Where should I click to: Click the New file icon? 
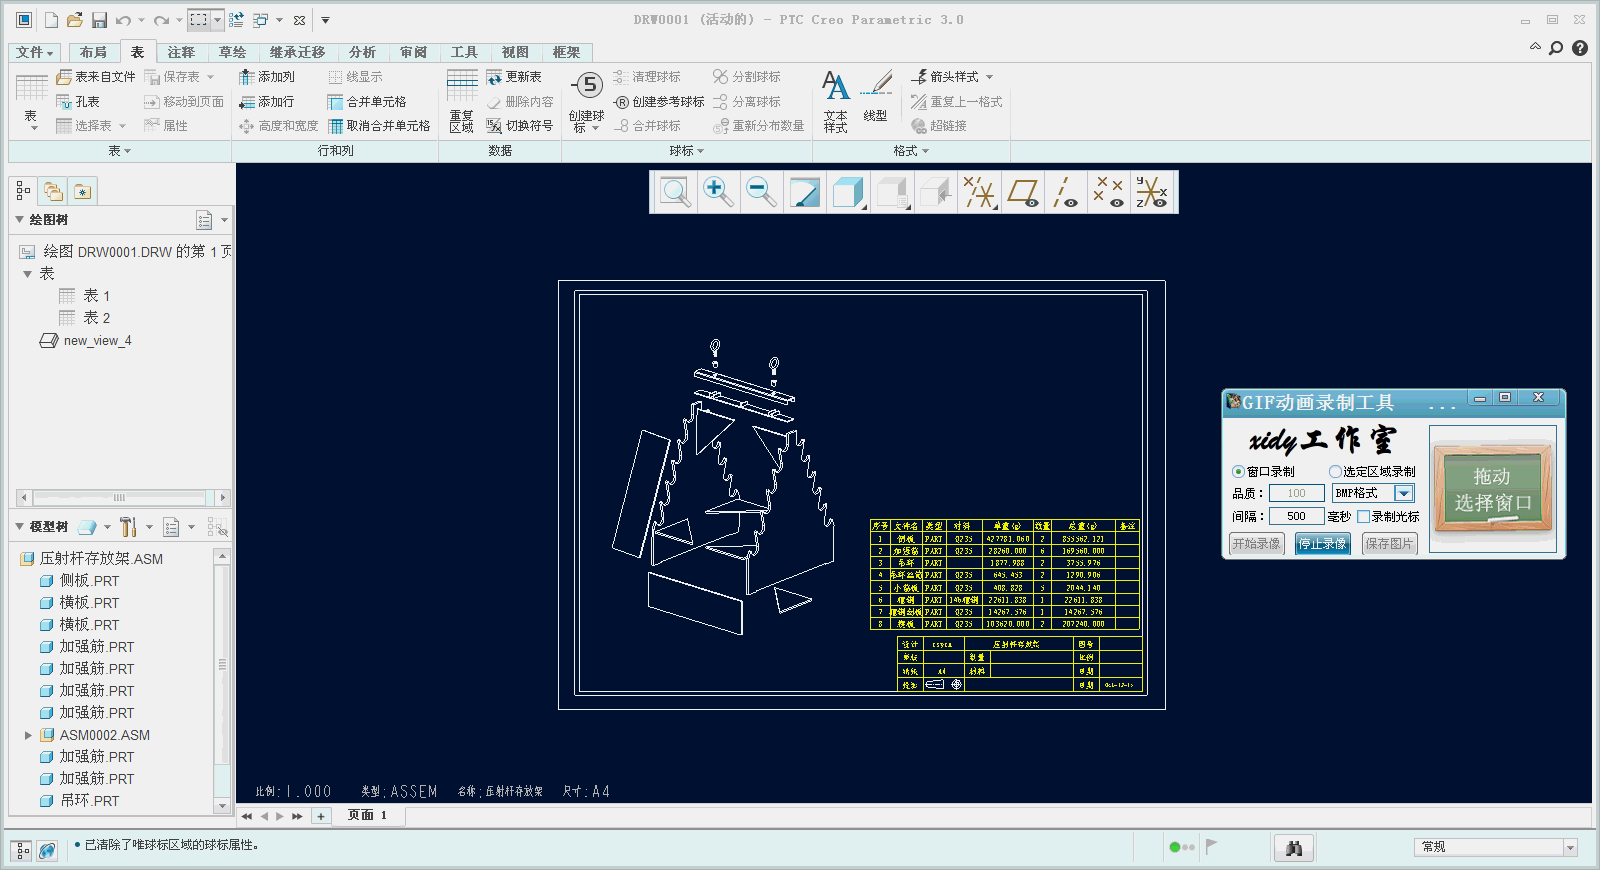coord(51,20)
